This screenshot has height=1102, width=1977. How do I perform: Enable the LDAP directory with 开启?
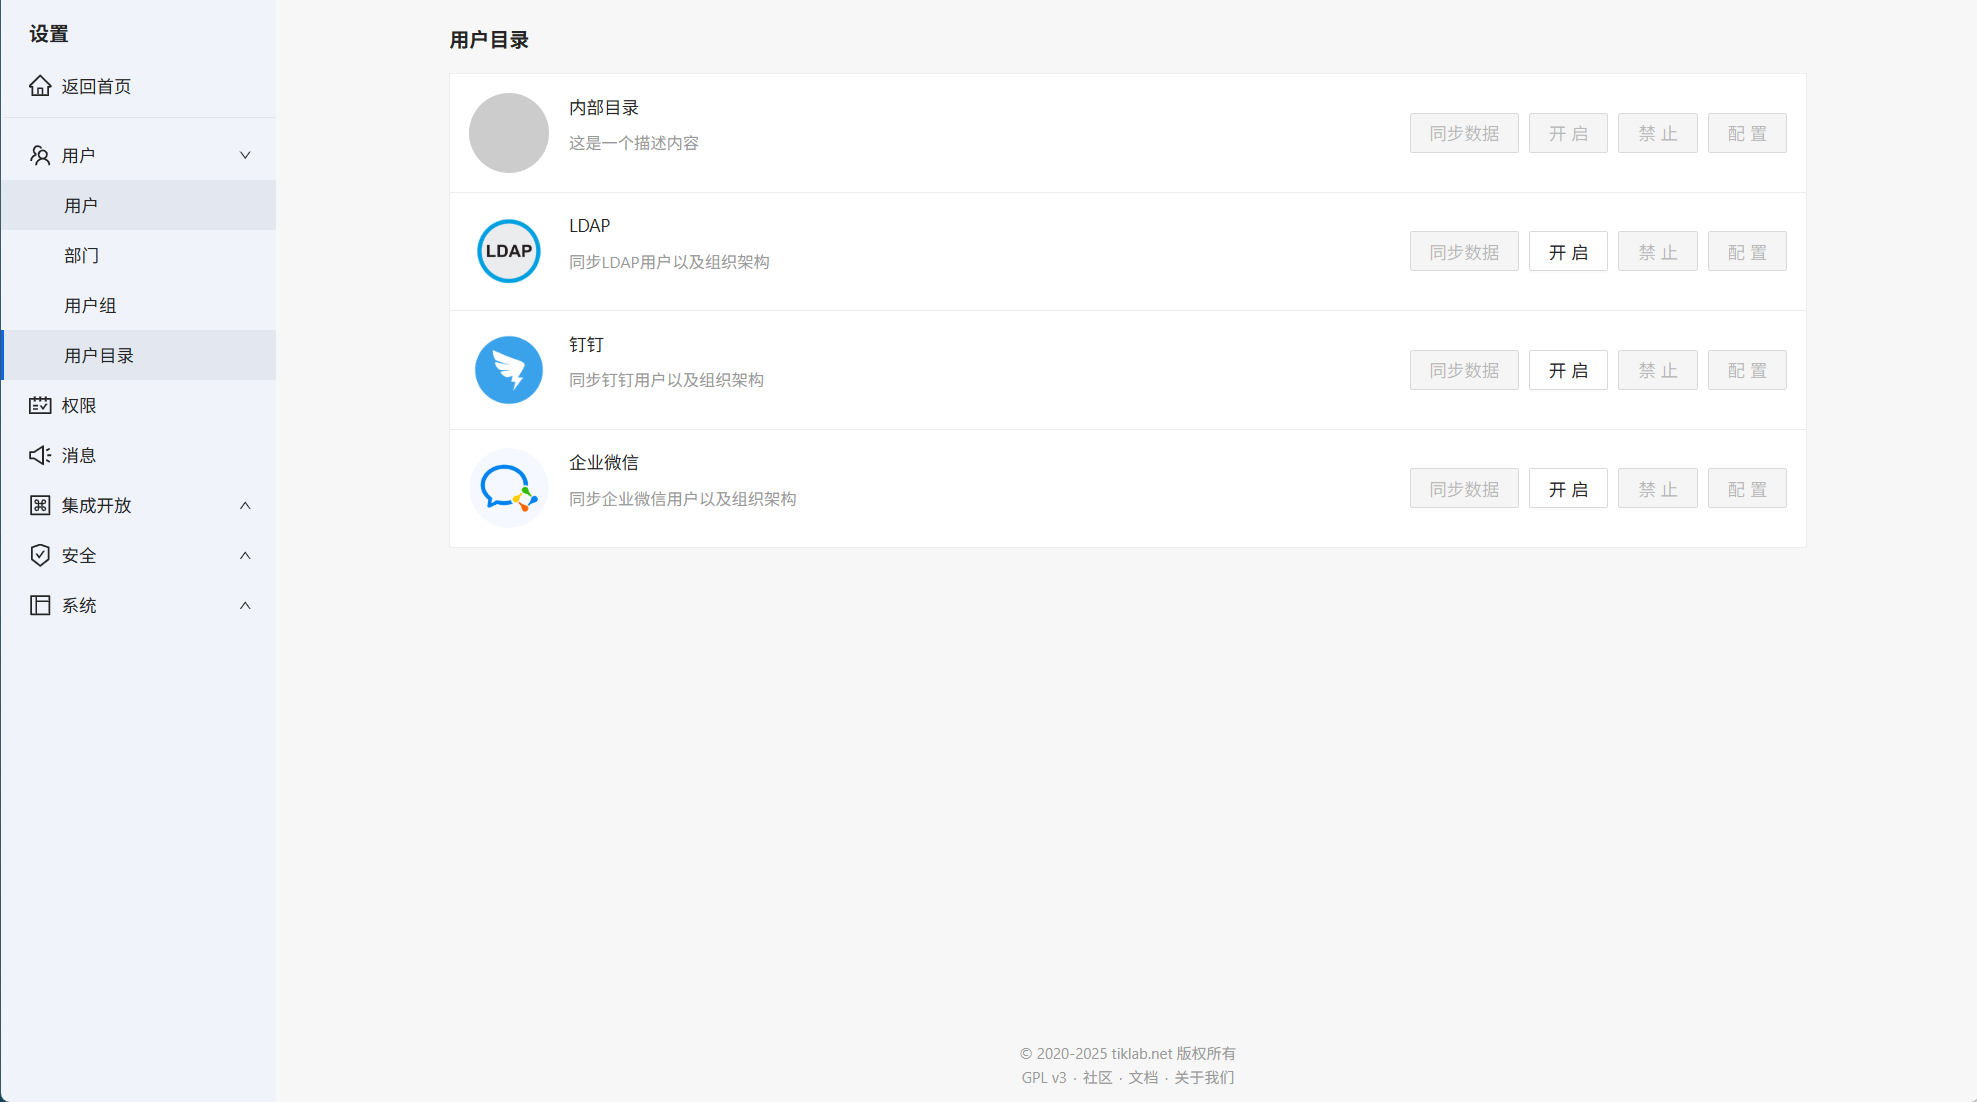tap(1568, 252)
